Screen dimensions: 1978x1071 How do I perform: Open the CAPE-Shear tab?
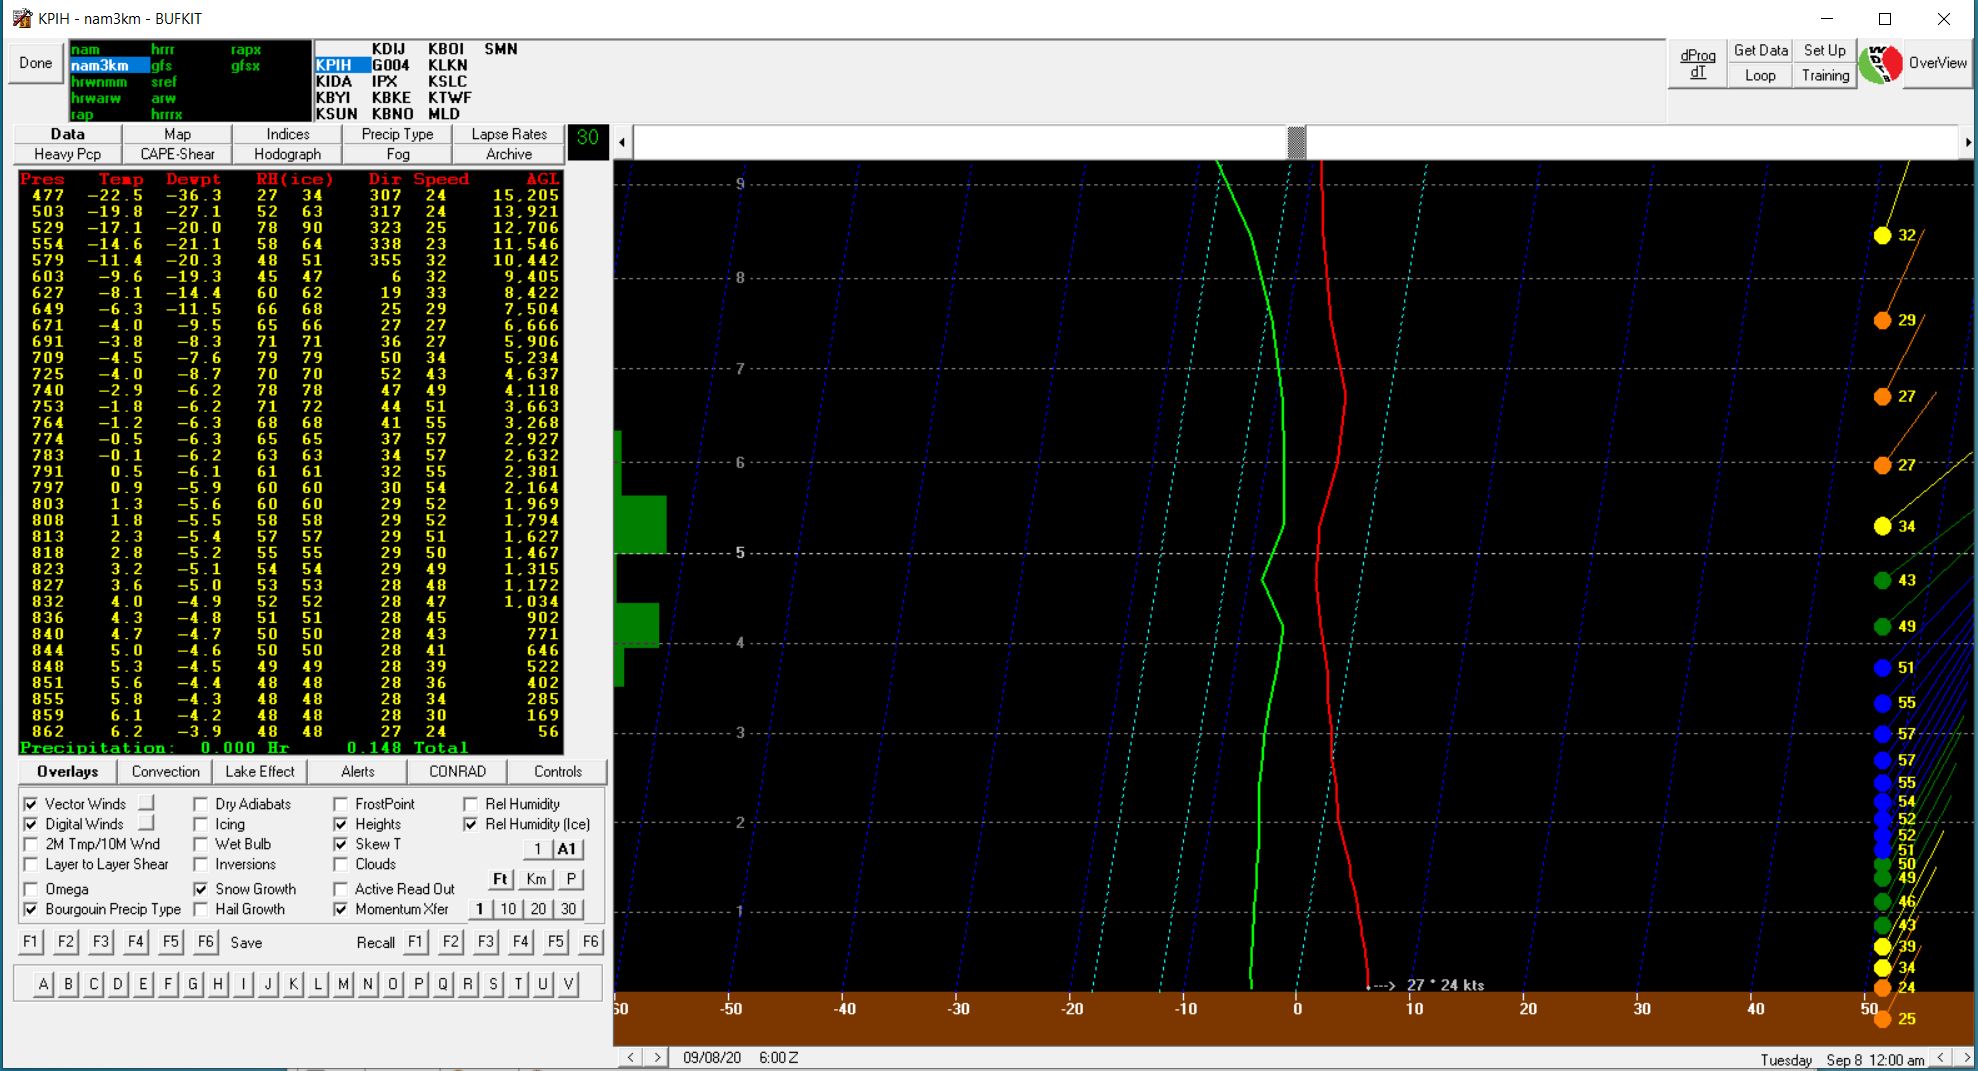pyautogui.click(x=177, y=154)
